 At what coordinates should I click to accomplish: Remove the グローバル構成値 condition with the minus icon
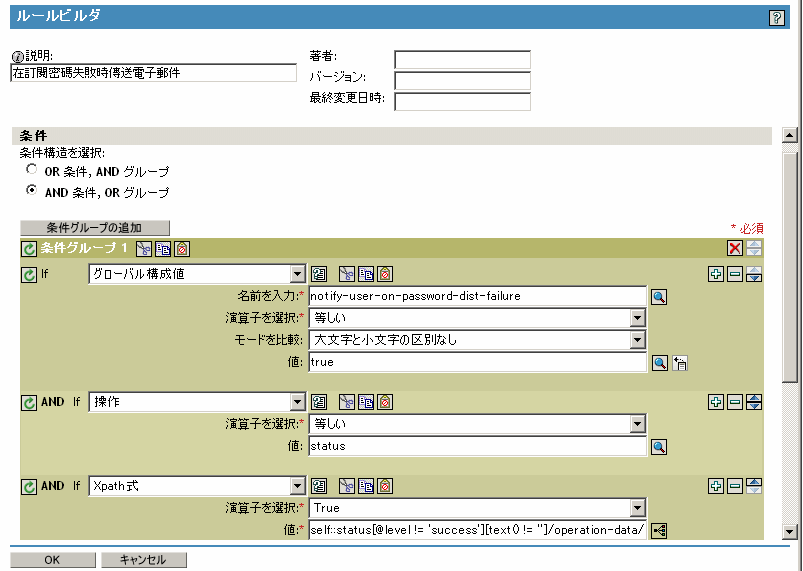coord(735,274)
